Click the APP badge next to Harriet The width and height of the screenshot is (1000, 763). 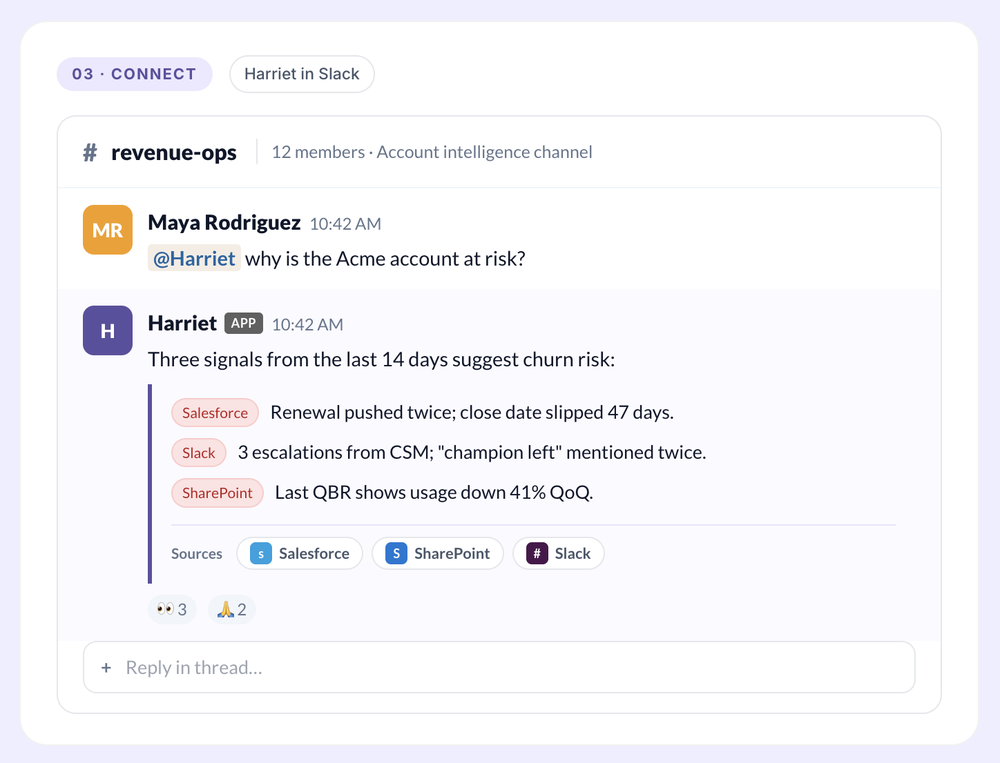pyautogui.click(x=244, y=323)
